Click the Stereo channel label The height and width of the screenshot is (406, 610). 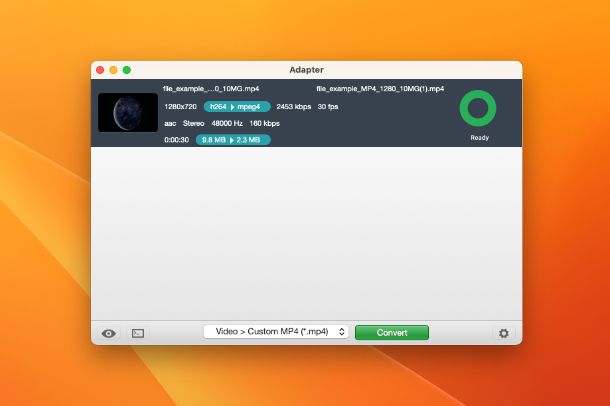coord(193,123)
